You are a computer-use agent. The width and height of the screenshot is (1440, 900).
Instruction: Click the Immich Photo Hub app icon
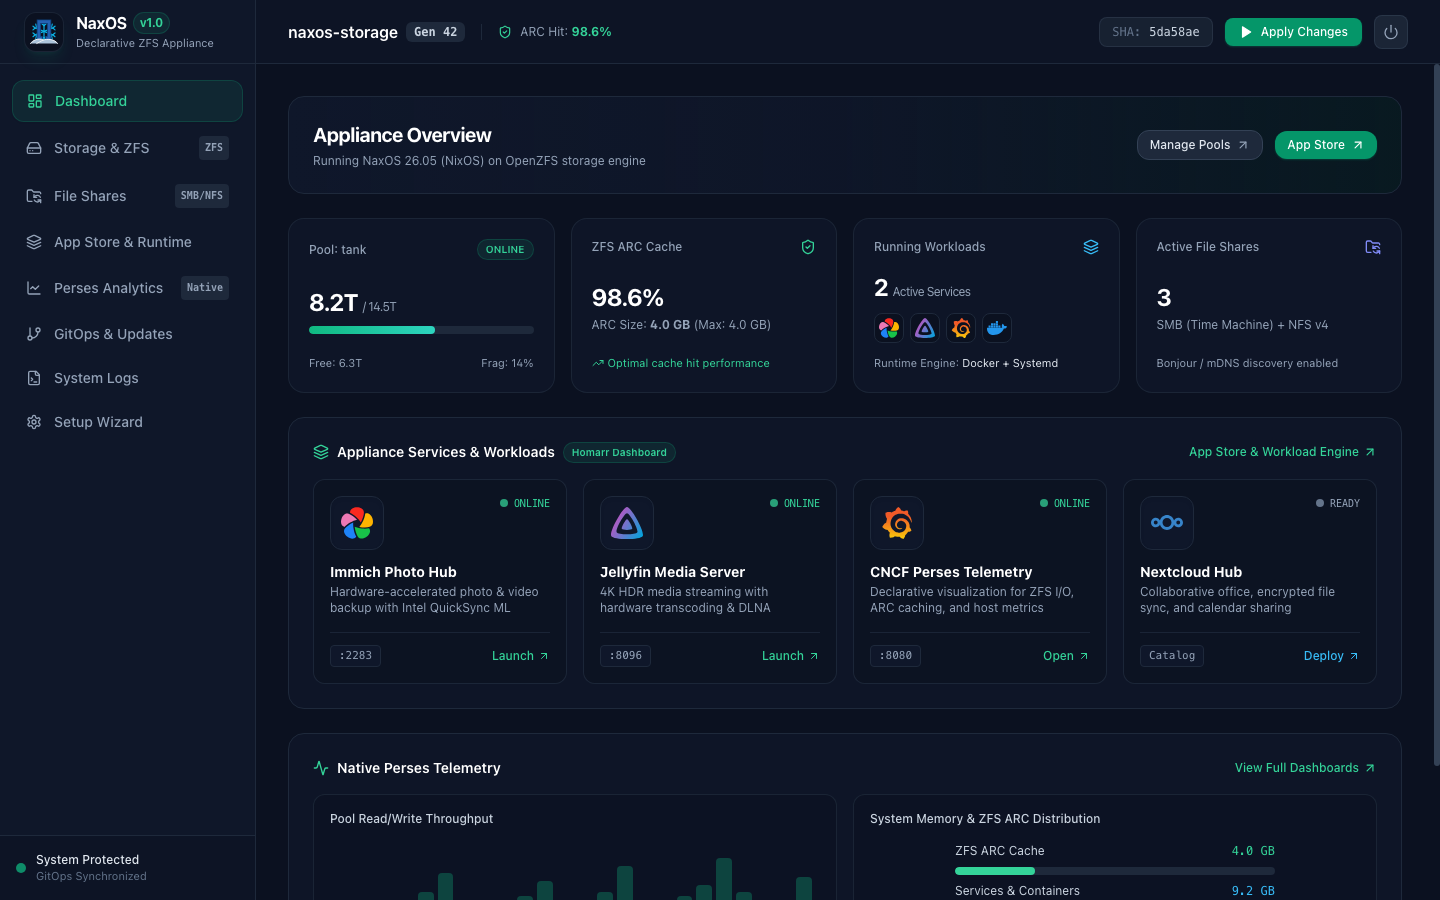click(357, 523)
